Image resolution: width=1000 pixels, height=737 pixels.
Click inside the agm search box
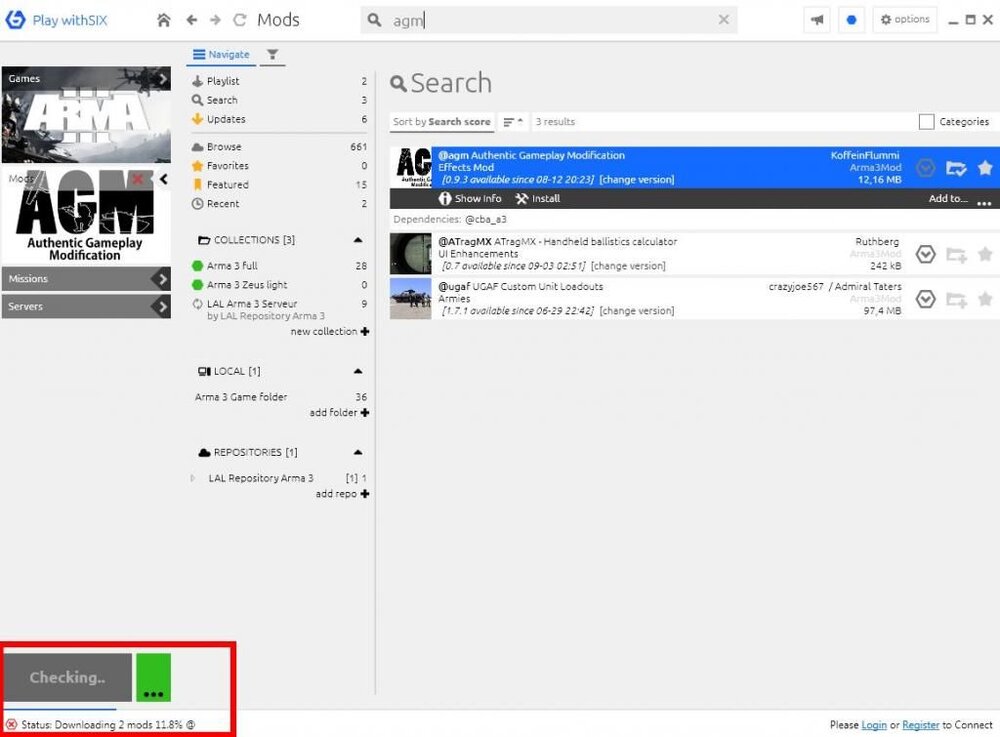pos(548,20)
